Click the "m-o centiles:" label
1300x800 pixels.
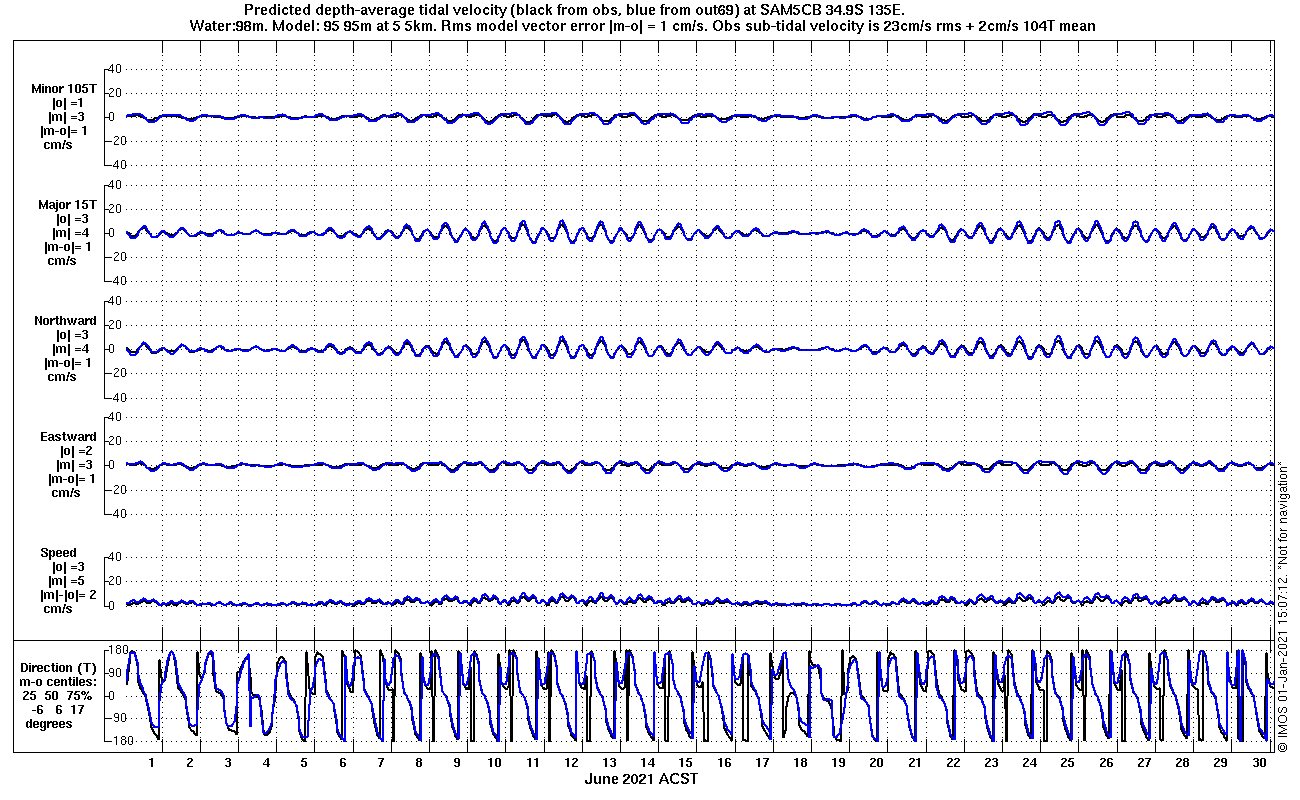60,682
